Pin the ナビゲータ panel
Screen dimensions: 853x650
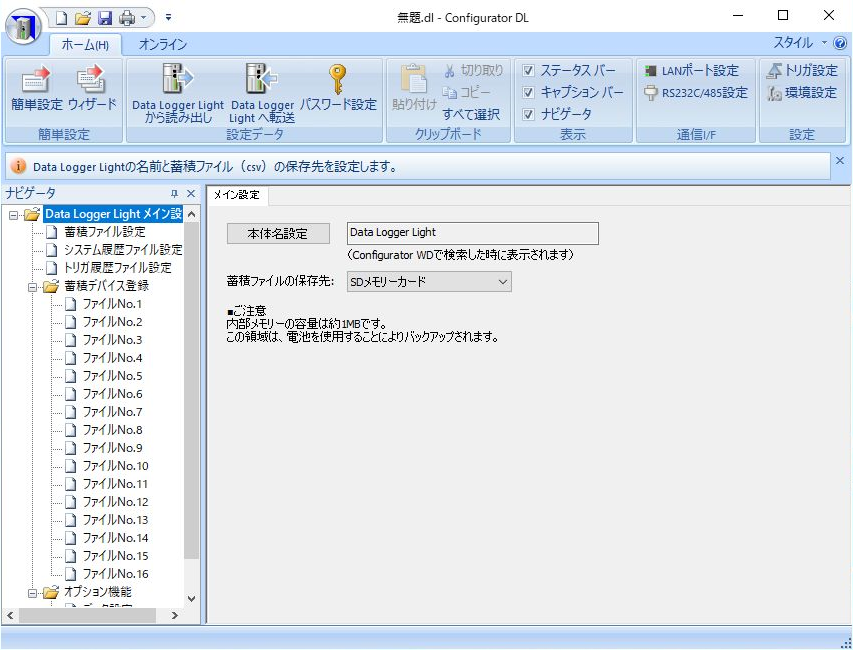[175, 194]
